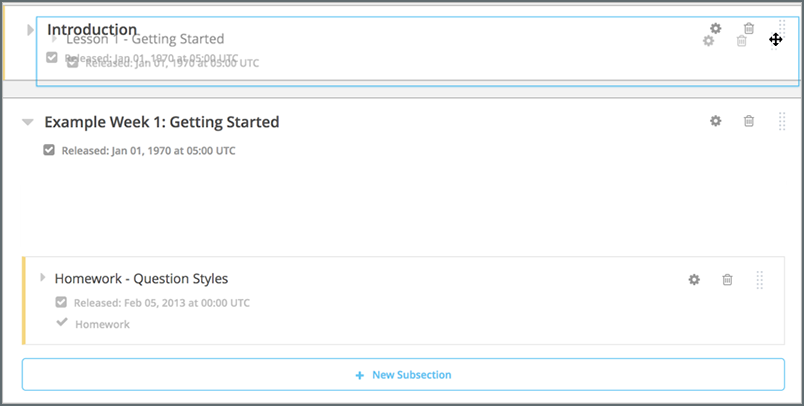Click gear icon on dragged Lesson 1 item

pos(708,41)
